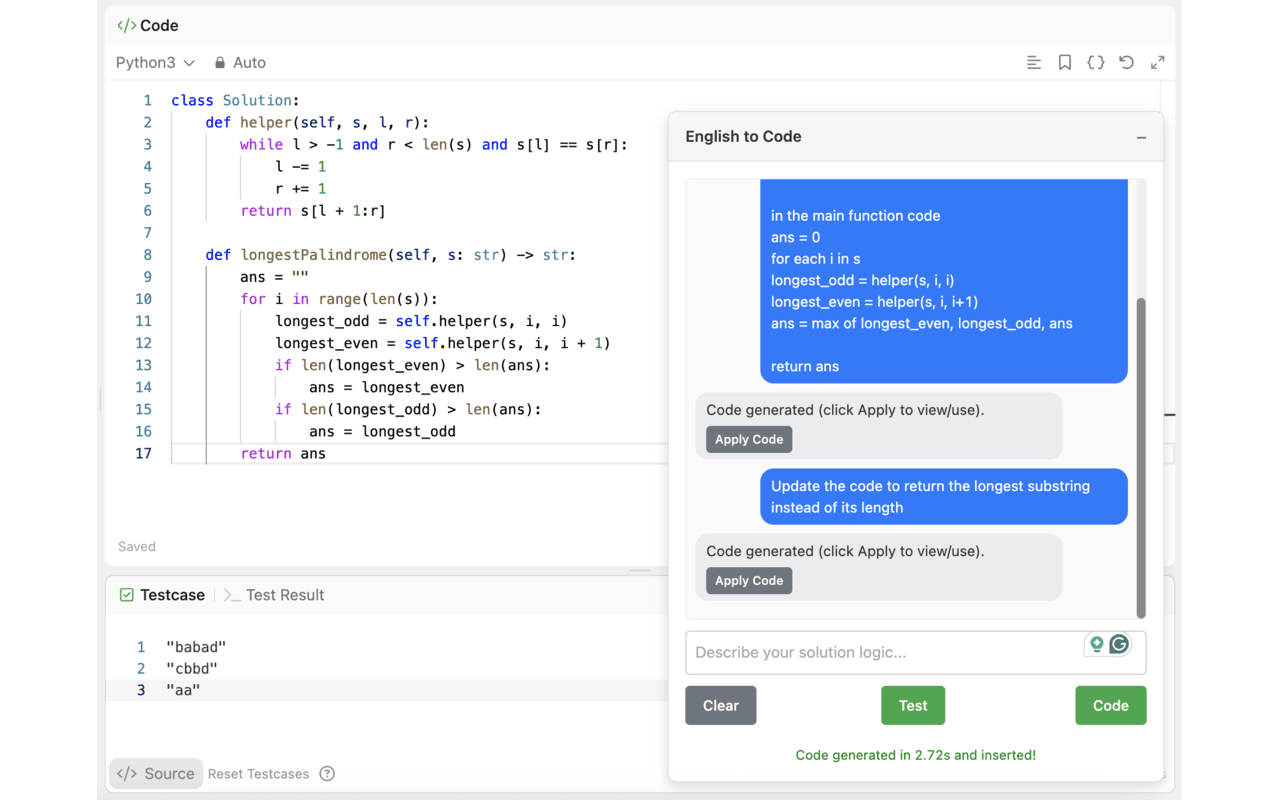This screenshot has width=1280, height=800.
Task: Focus the 'Describe your solution logic' input
Action: [x=885, y=653]
